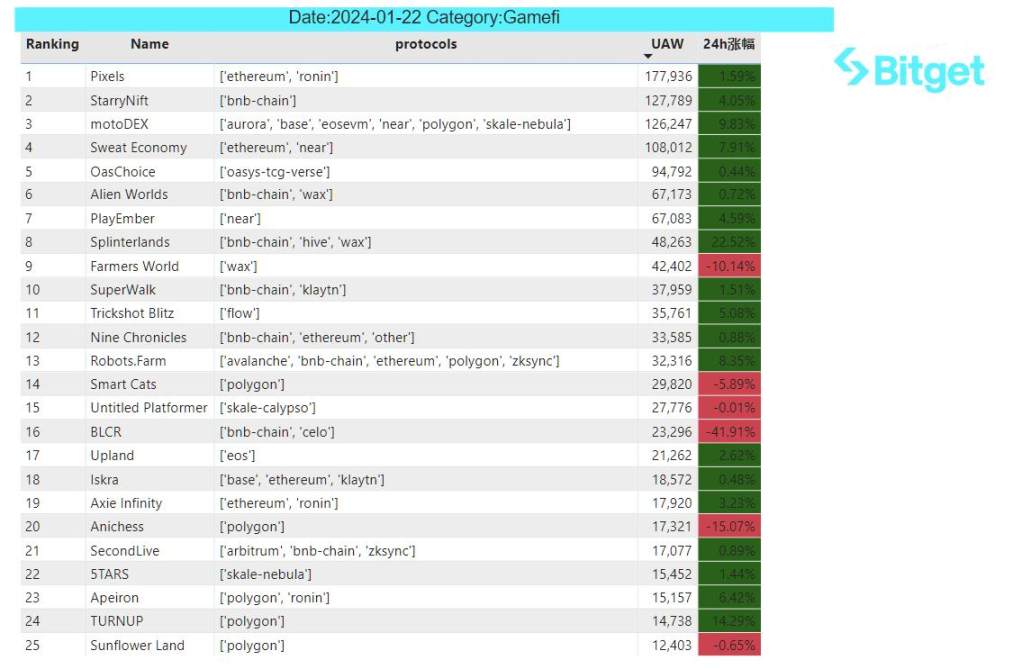Click the Farmers World red -10.14% cell
Image resolution: width=1022 pixels, height=669 pixels.
(x=729, y=266)
